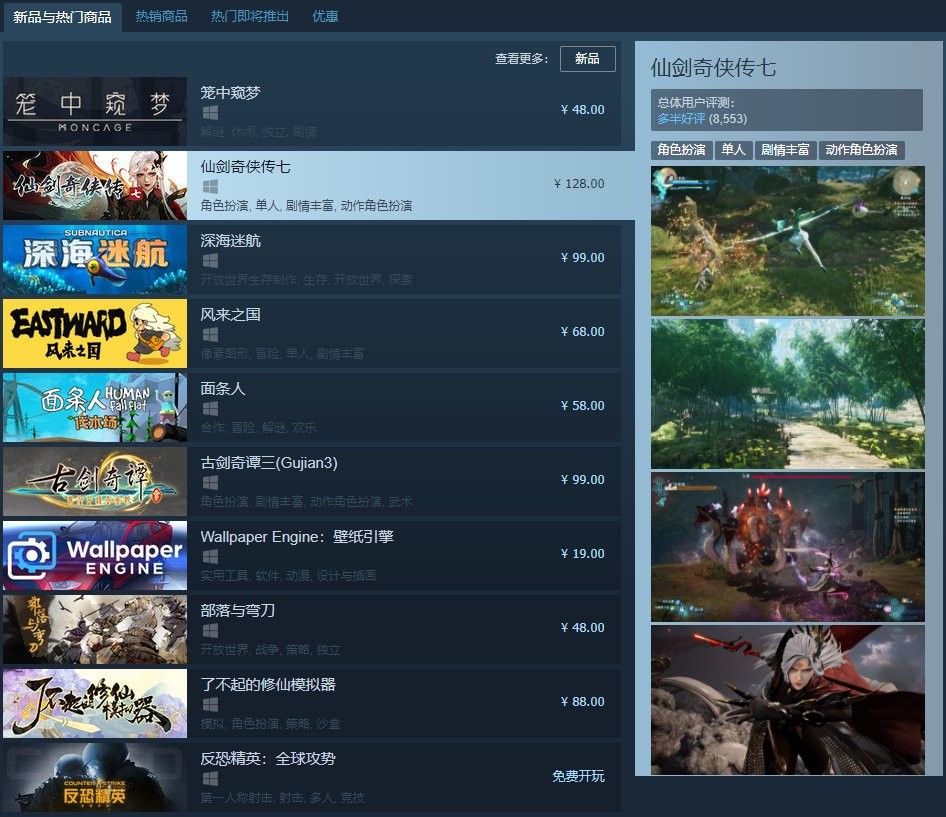Click Windows icon under 深海迷航

210,261
